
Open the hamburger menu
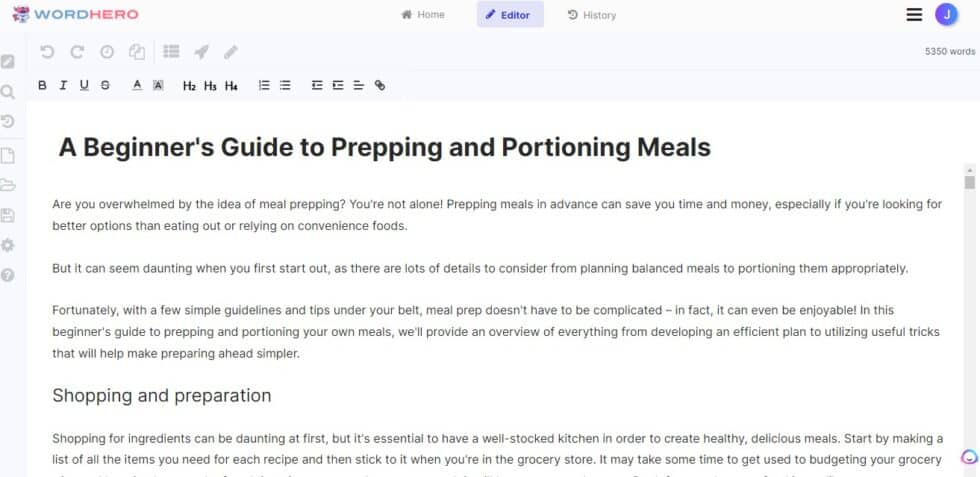[x=914, y=14]
